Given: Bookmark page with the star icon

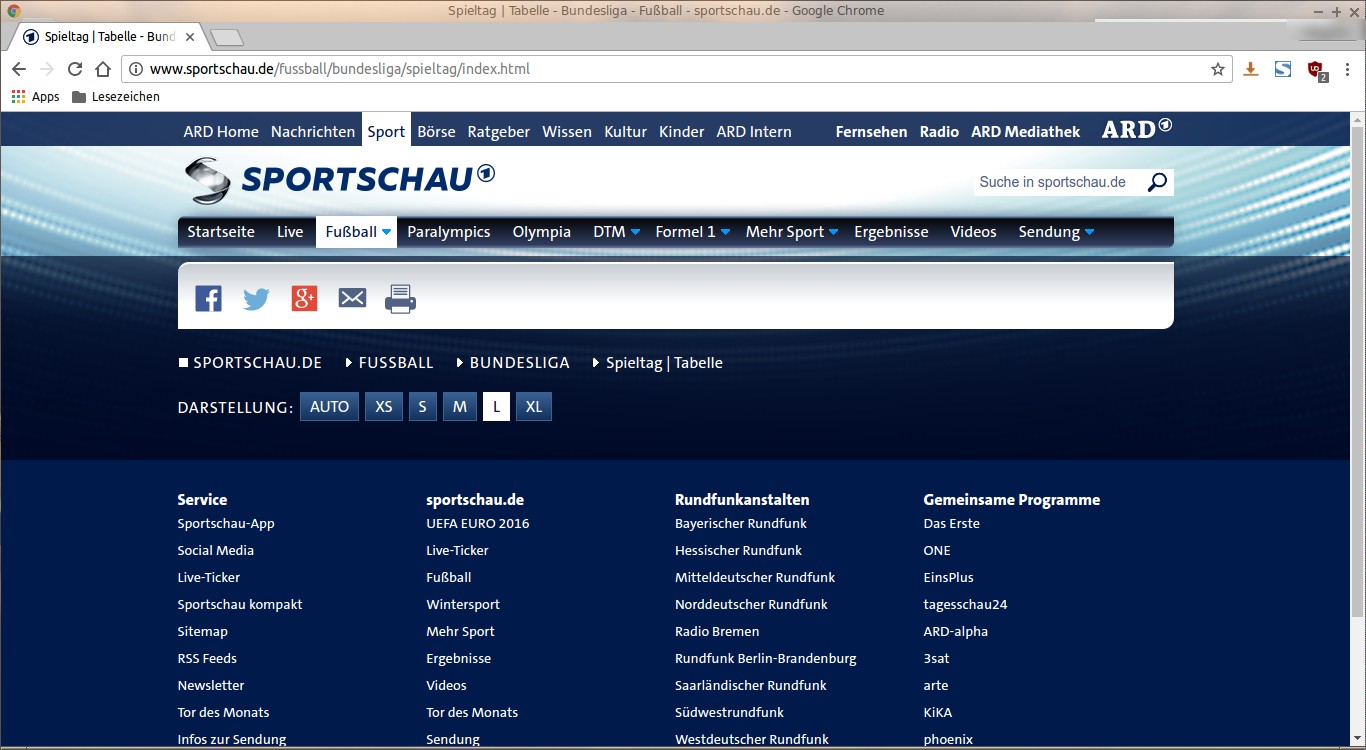Looking at the screenshot, I should pyautogui.click(x=1217, y=69).
